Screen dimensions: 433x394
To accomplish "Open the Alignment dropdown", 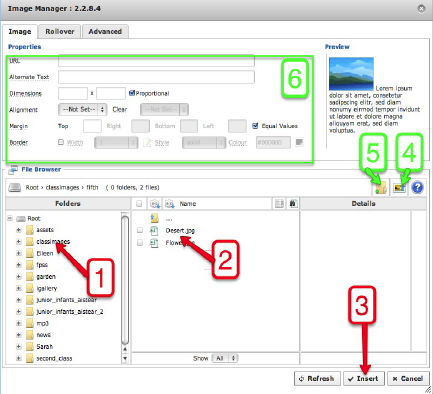I will [x=82, y=109].
